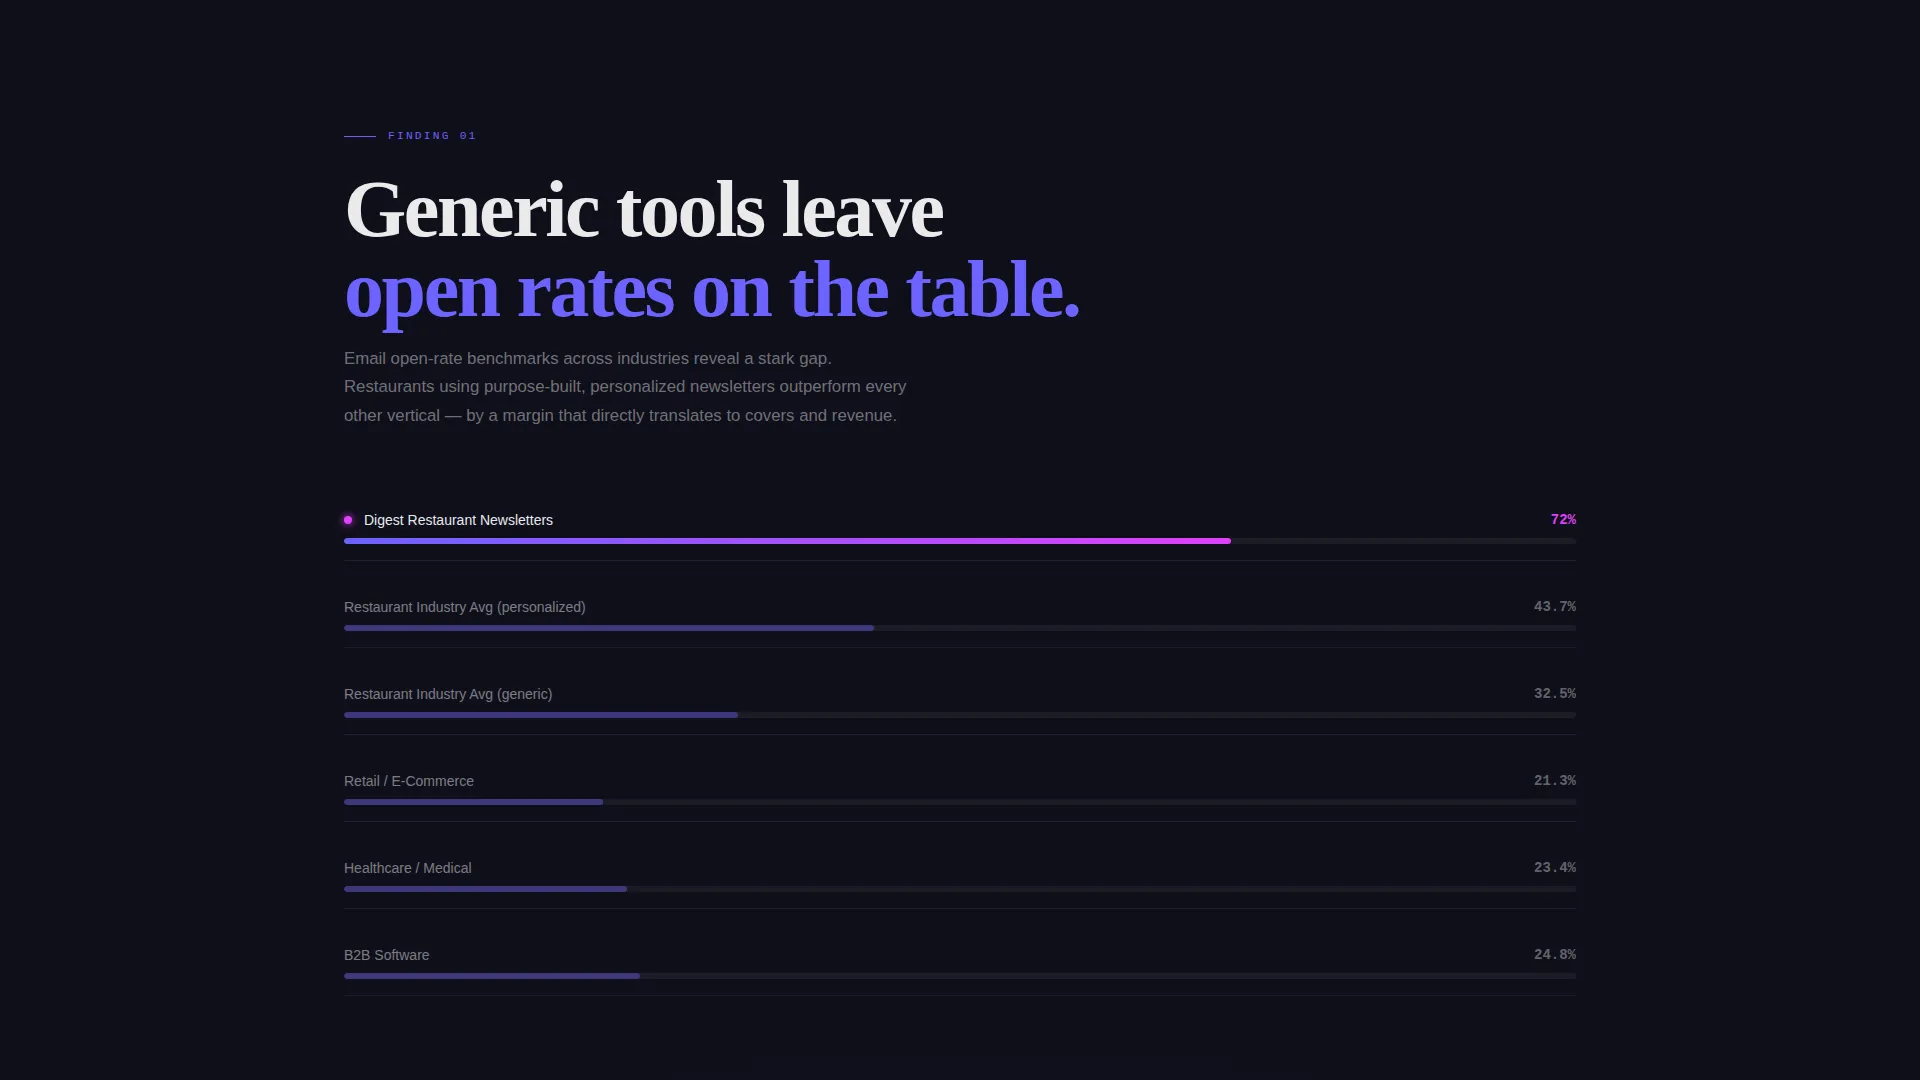Viewport: 1920px width, 1080px height.
Task: Click the Healthcare / Medical bar
Action: (960, 889)
